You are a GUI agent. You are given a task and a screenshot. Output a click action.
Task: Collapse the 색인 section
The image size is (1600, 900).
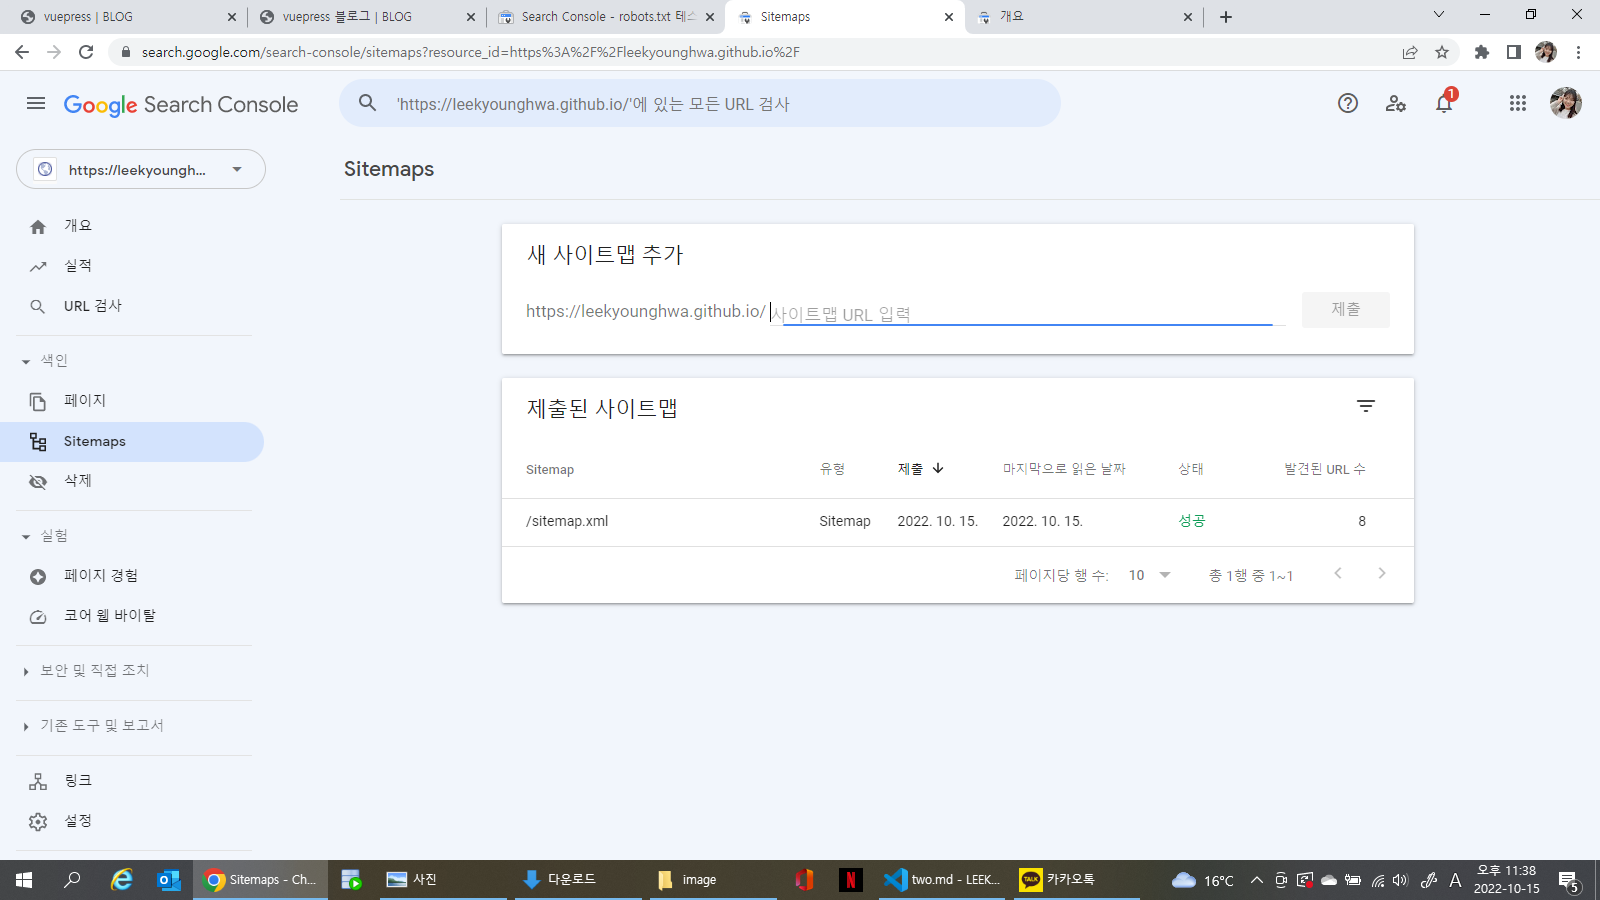[x=26, y=361]
